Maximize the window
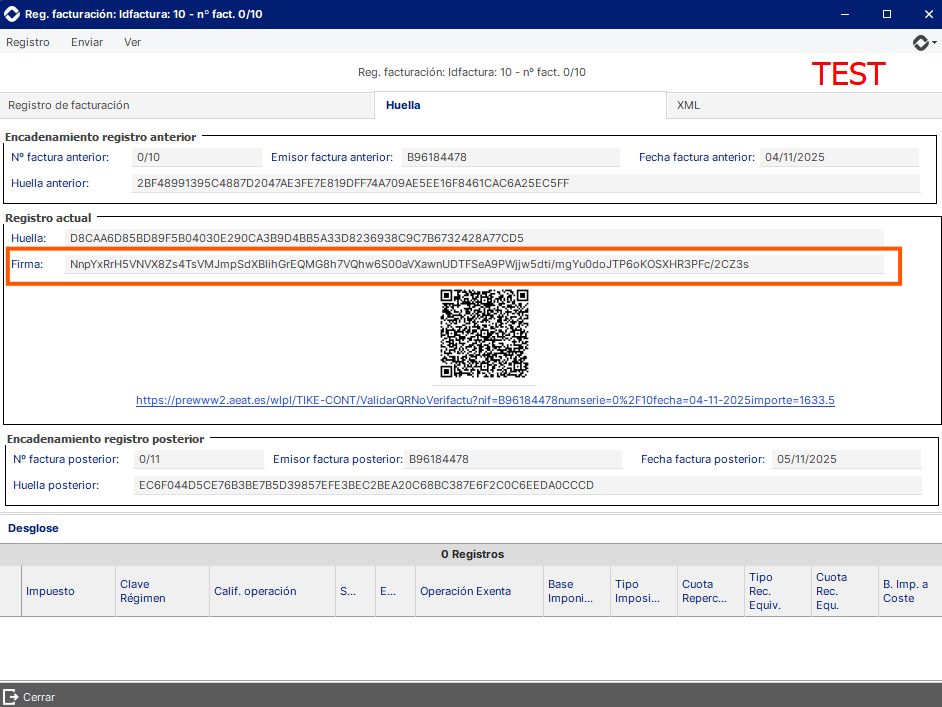The width and height of the screenshot is (942, 707). point(887,14)
